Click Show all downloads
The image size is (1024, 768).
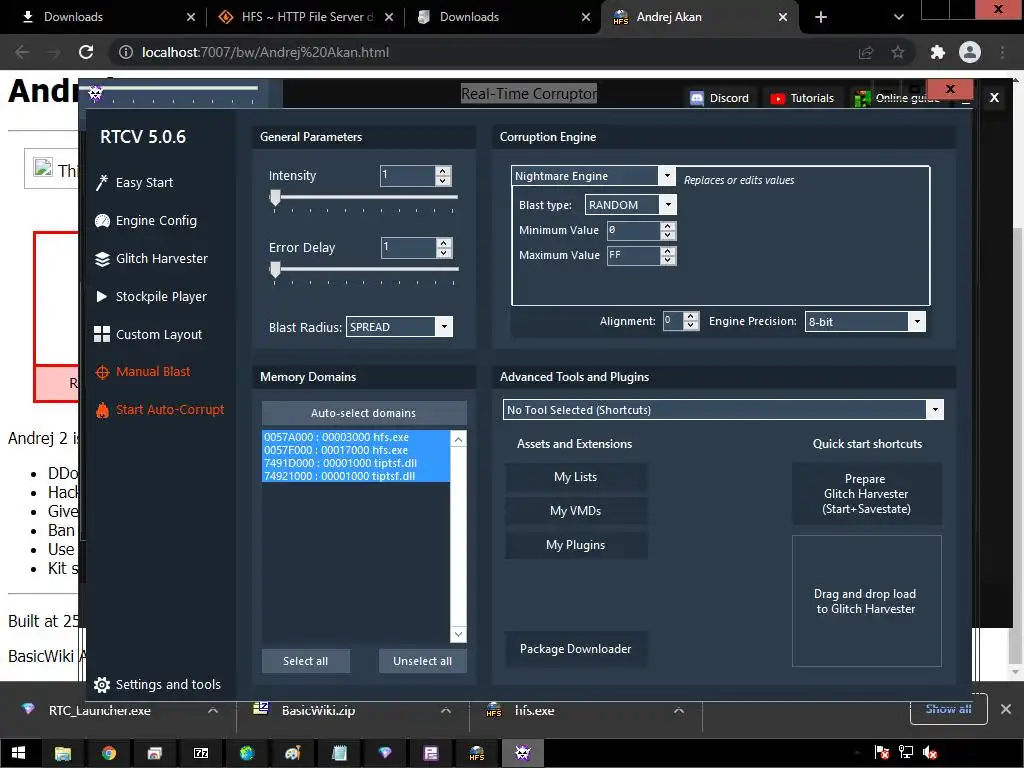(x=948, y=709)
